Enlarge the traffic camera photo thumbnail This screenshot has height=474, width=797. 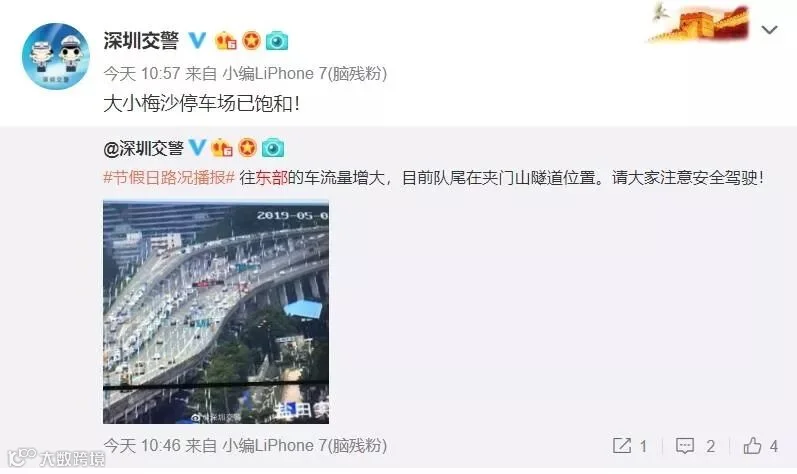coord(216,312)
